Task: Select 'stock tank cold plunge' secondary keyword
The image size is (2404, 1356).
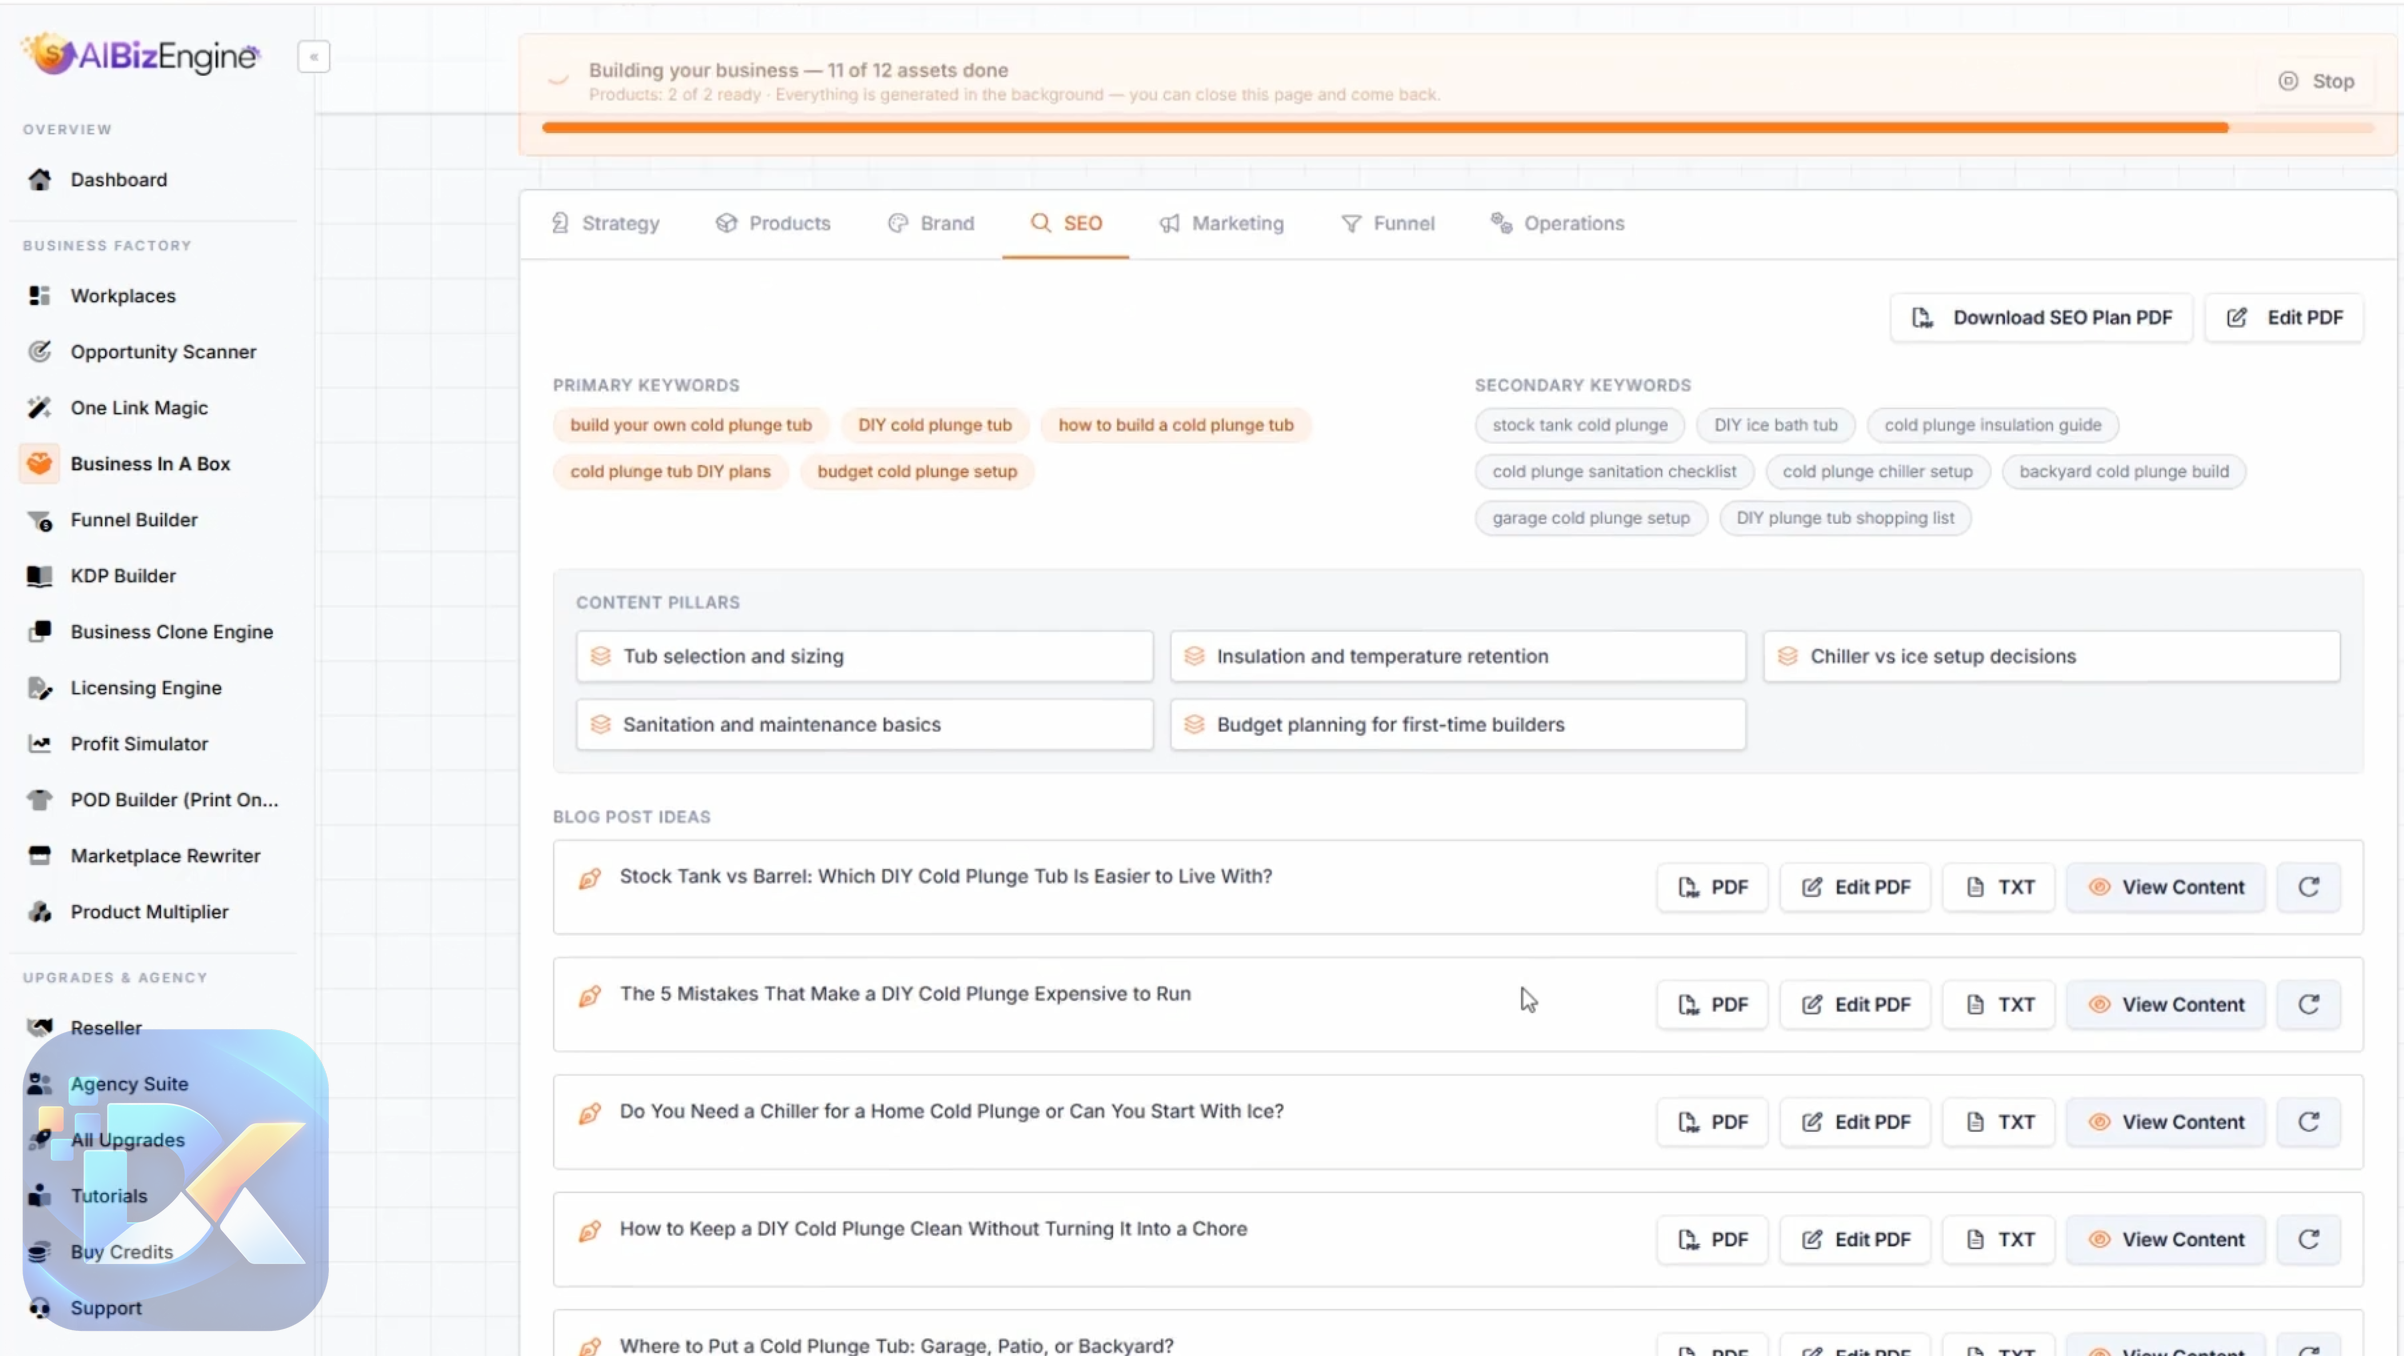Action: click(1580, 425)
